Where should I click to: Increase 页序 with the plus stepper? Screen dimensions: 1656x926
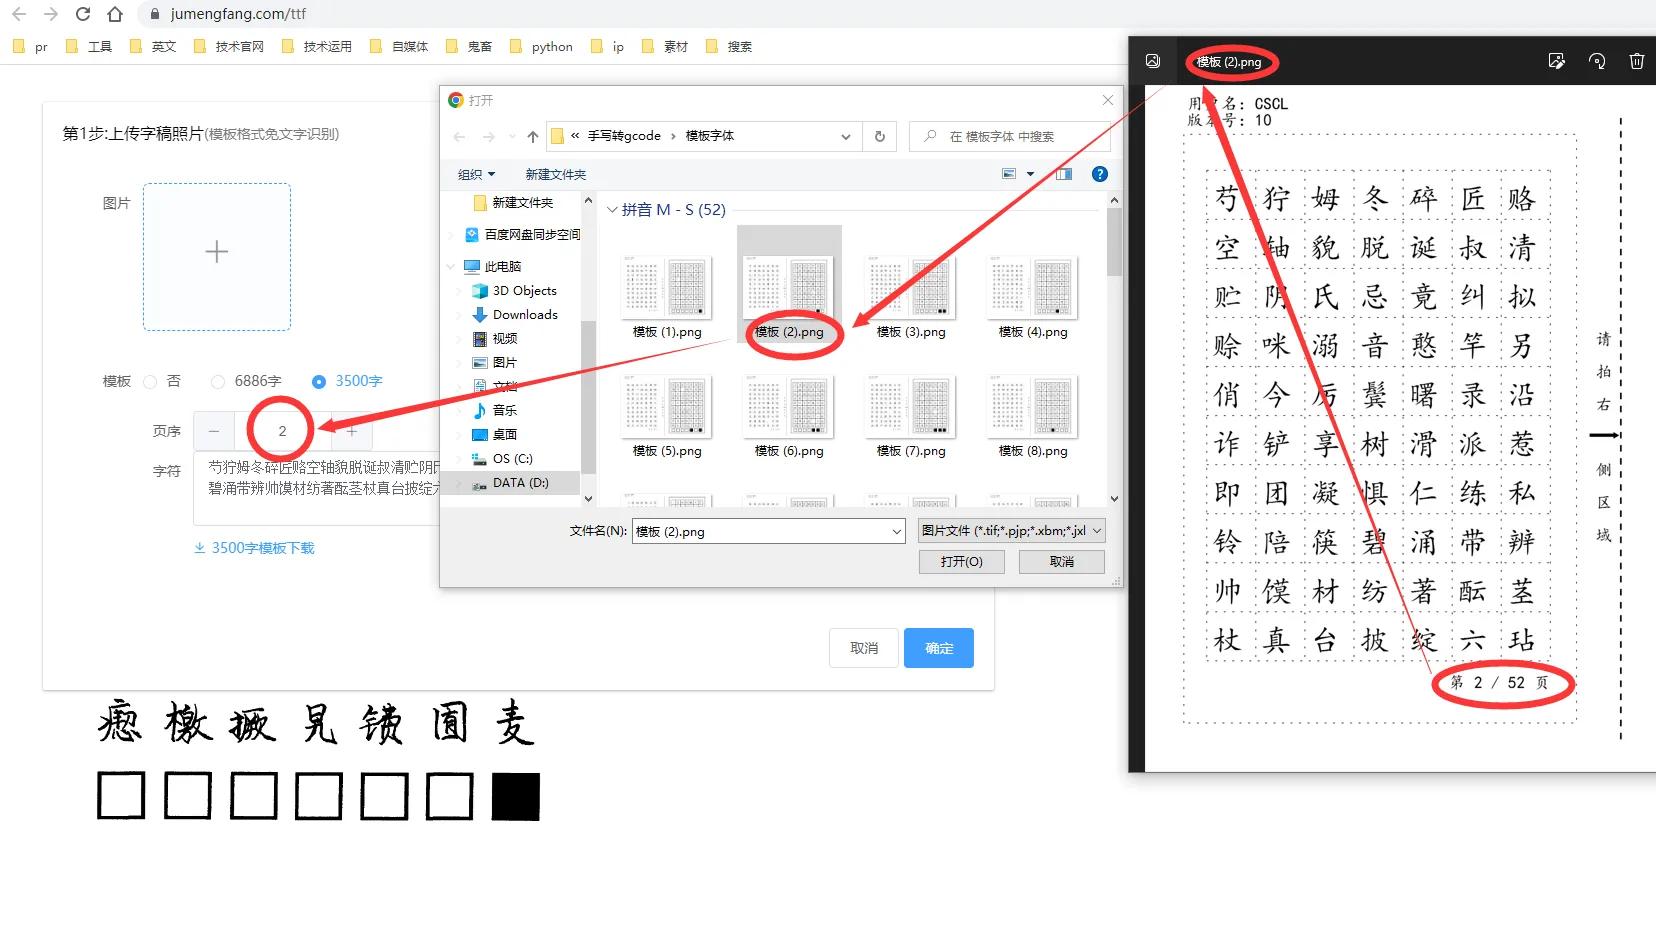(x=351, y=431)
